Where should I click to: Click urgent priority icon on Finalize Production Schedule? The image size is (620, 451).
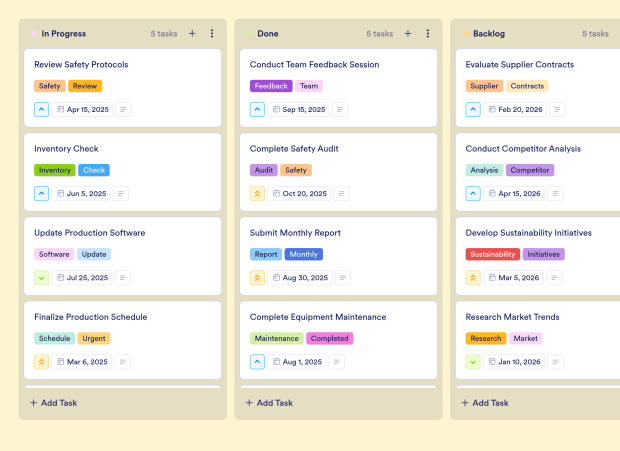tap(42, 362)
